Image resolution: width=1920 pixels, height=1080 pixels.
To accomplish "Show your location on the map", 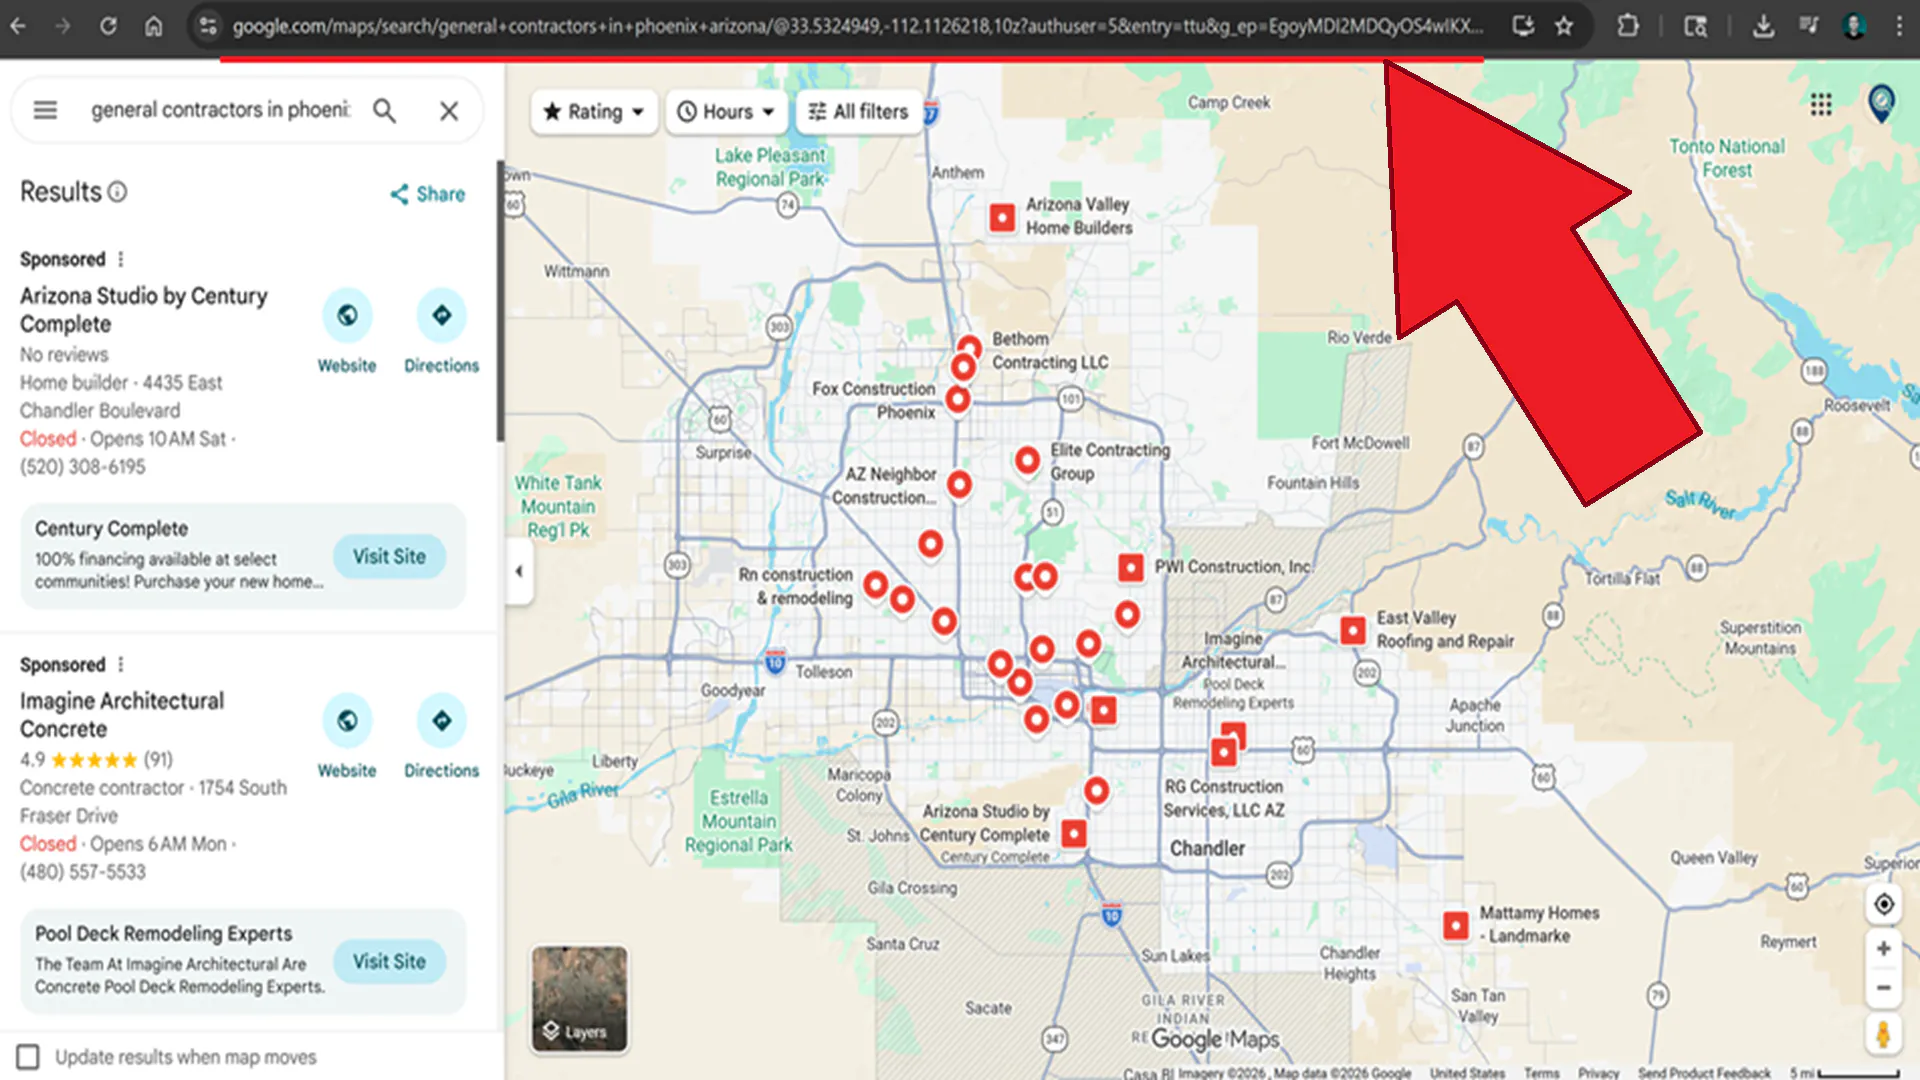I will [x=1883, y=905].
